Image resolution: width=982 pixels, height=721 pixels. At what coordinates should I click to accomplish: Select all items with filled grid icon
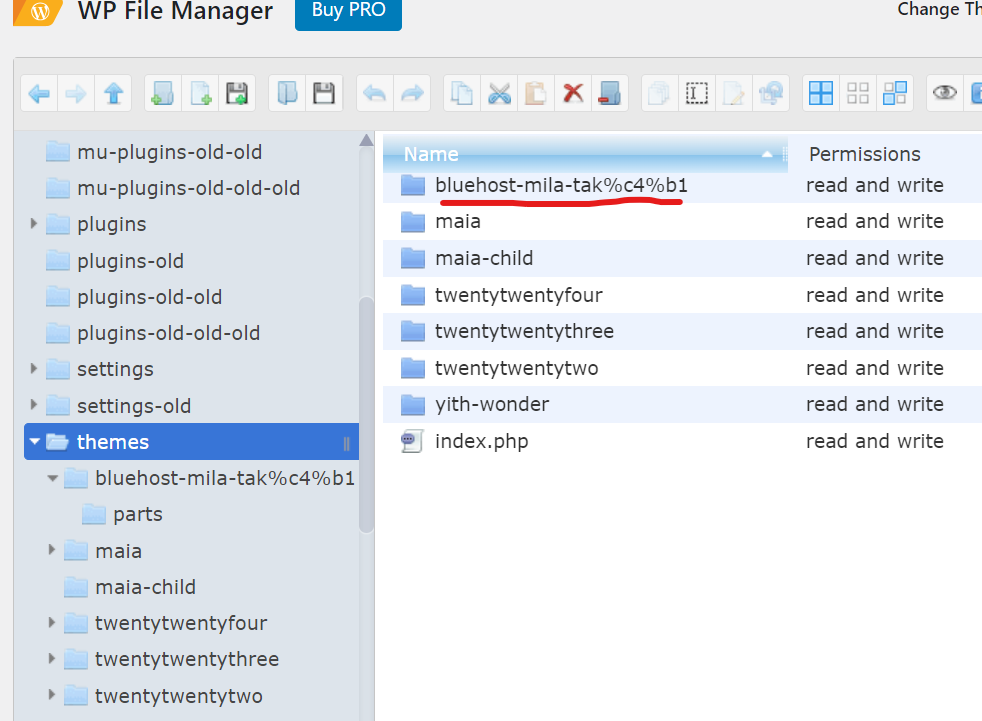pos(820,93)
